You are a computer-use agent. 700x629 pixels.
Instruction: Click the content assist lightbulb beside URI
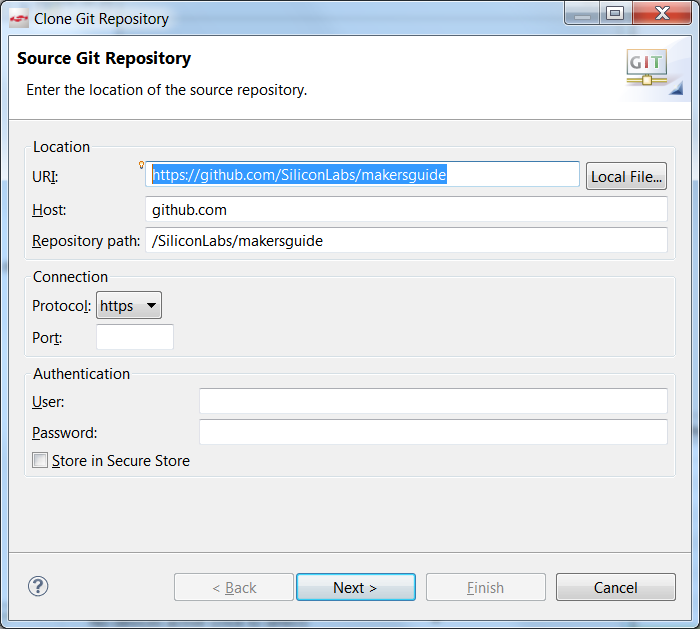coord(141,165)
